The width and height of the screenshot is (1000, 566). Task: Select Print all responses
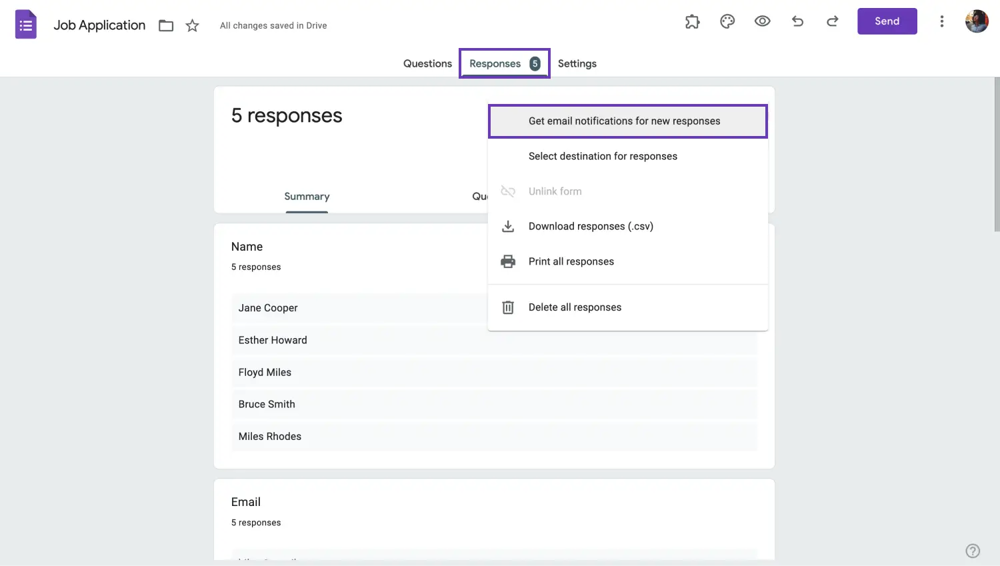pyautogui.click(x=571, y=262)
